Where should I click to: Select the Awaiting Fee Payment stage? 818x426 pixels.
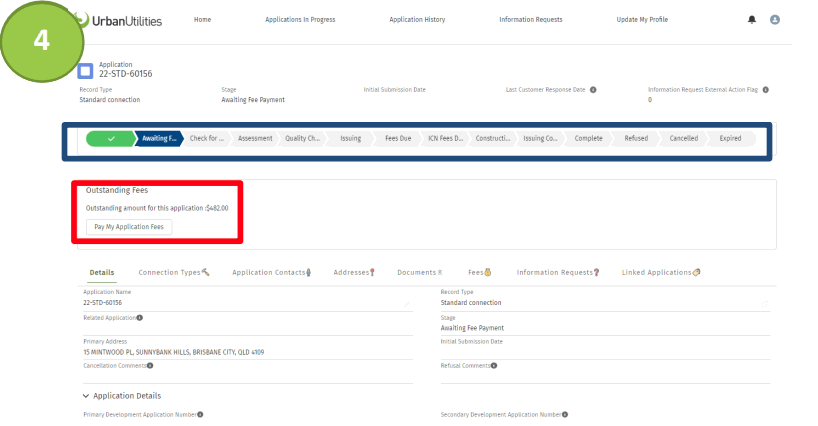click(159, 138)
